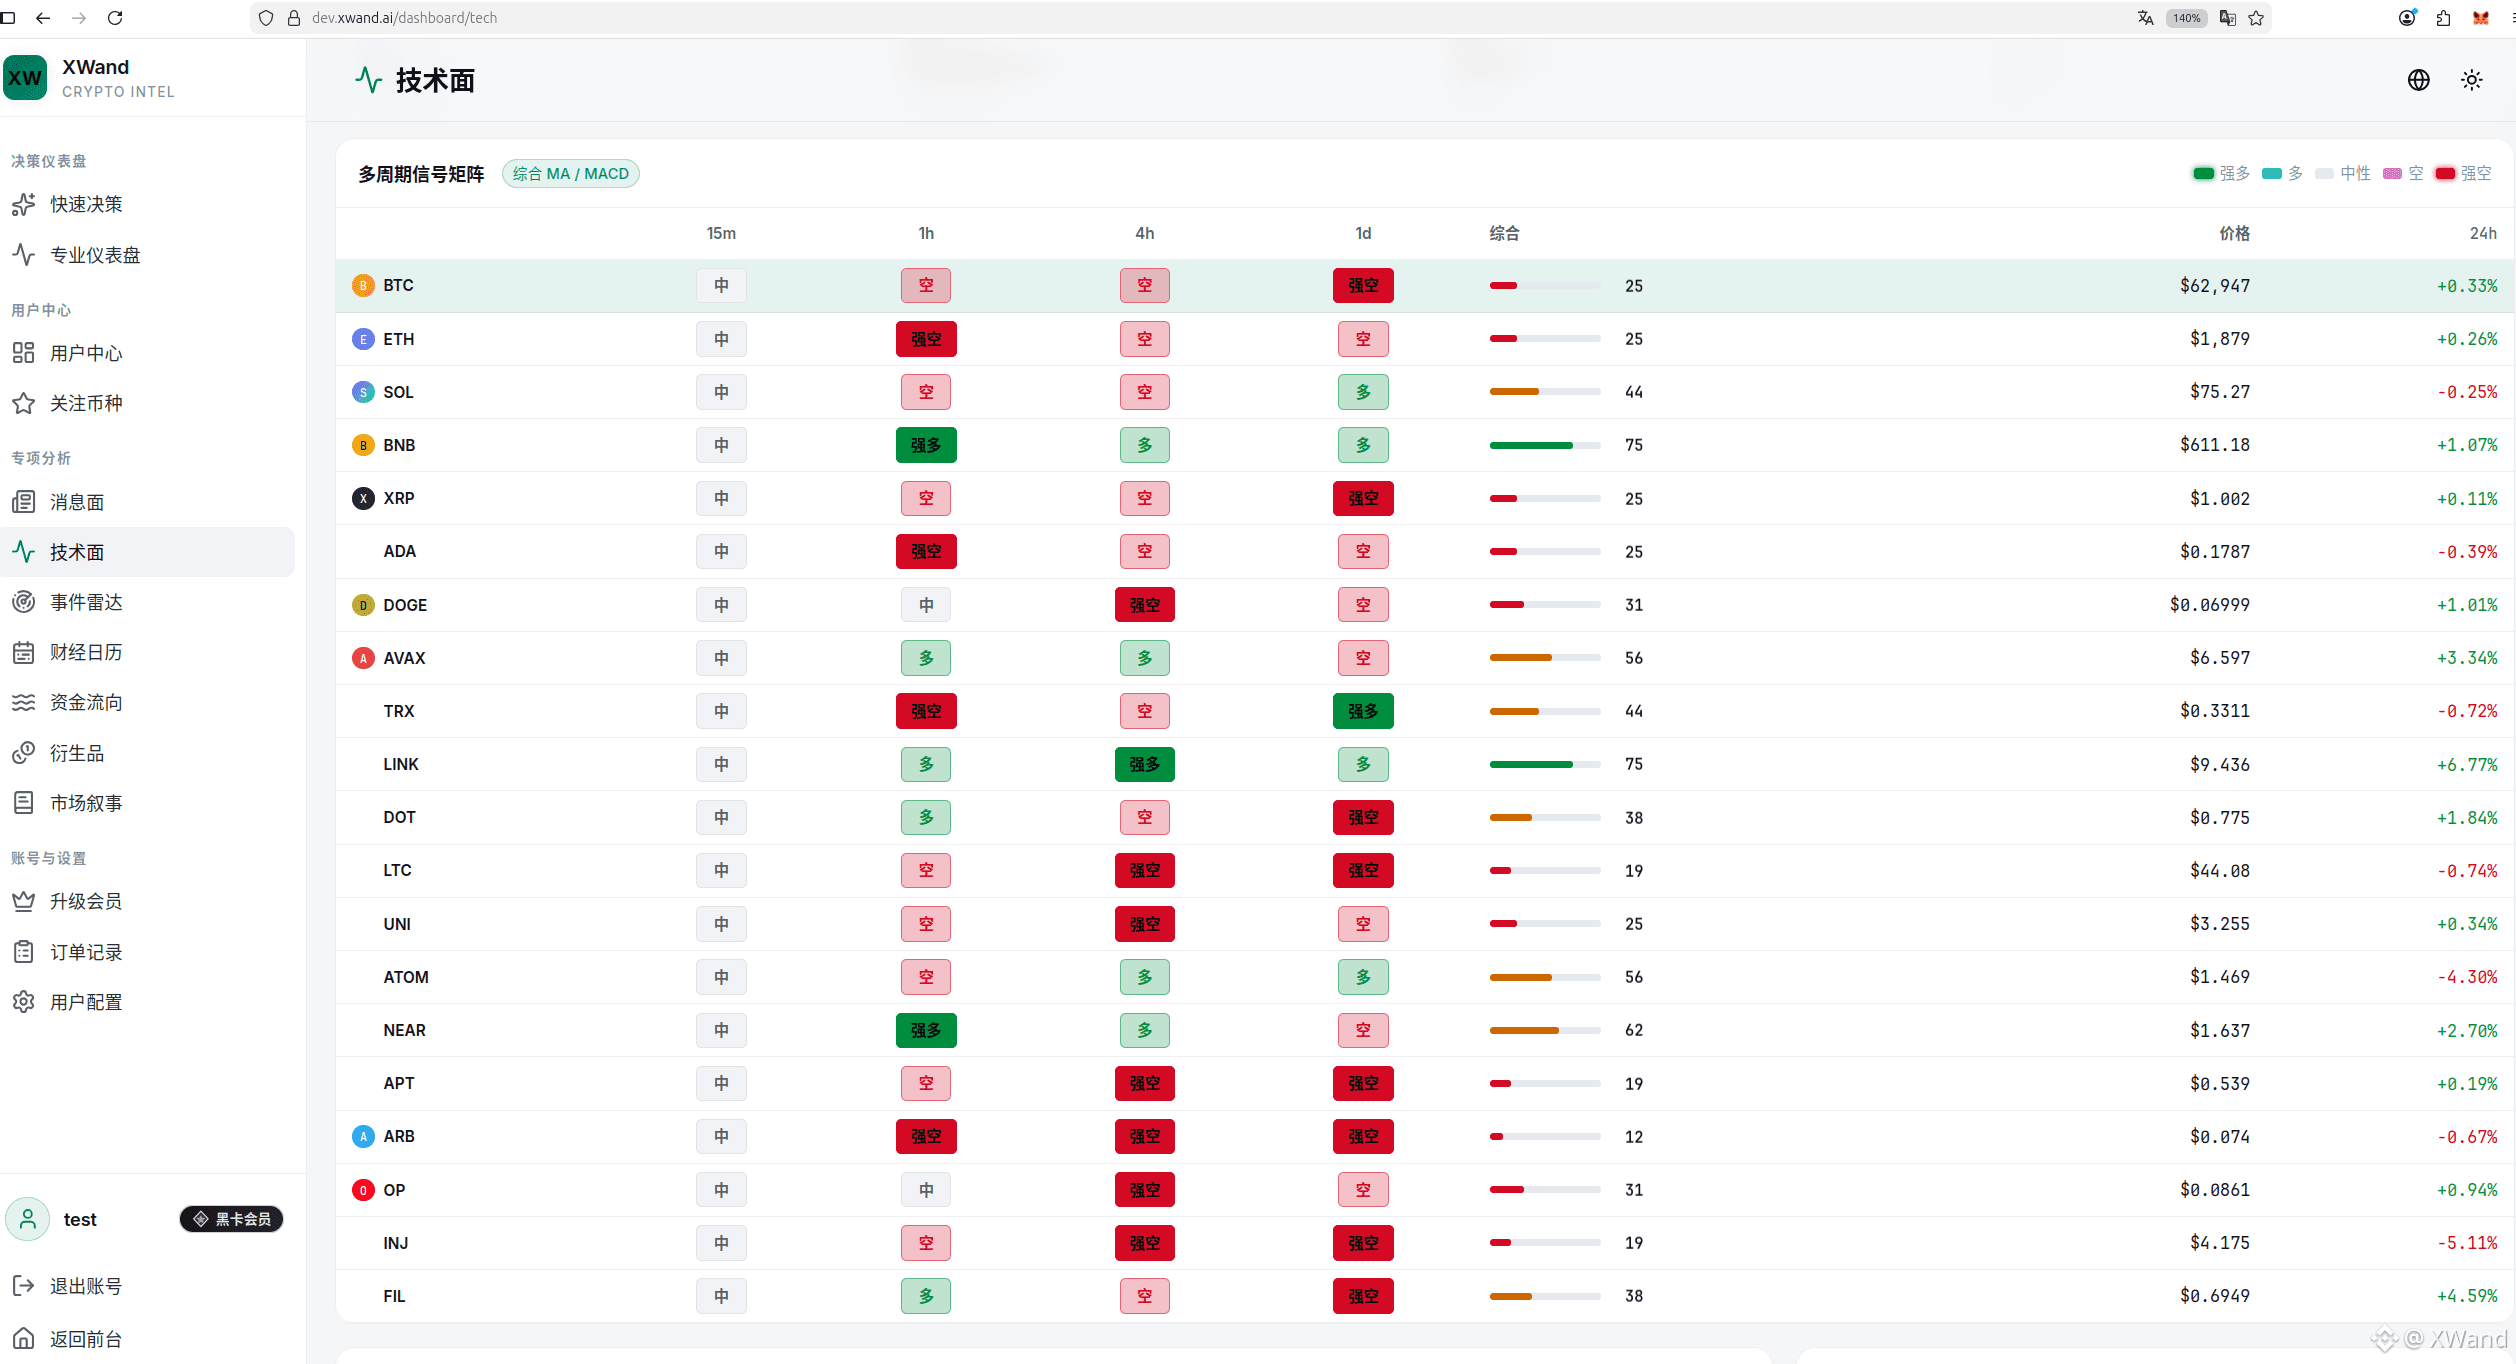Click the translate page icon in address bar

point(2145,18)
